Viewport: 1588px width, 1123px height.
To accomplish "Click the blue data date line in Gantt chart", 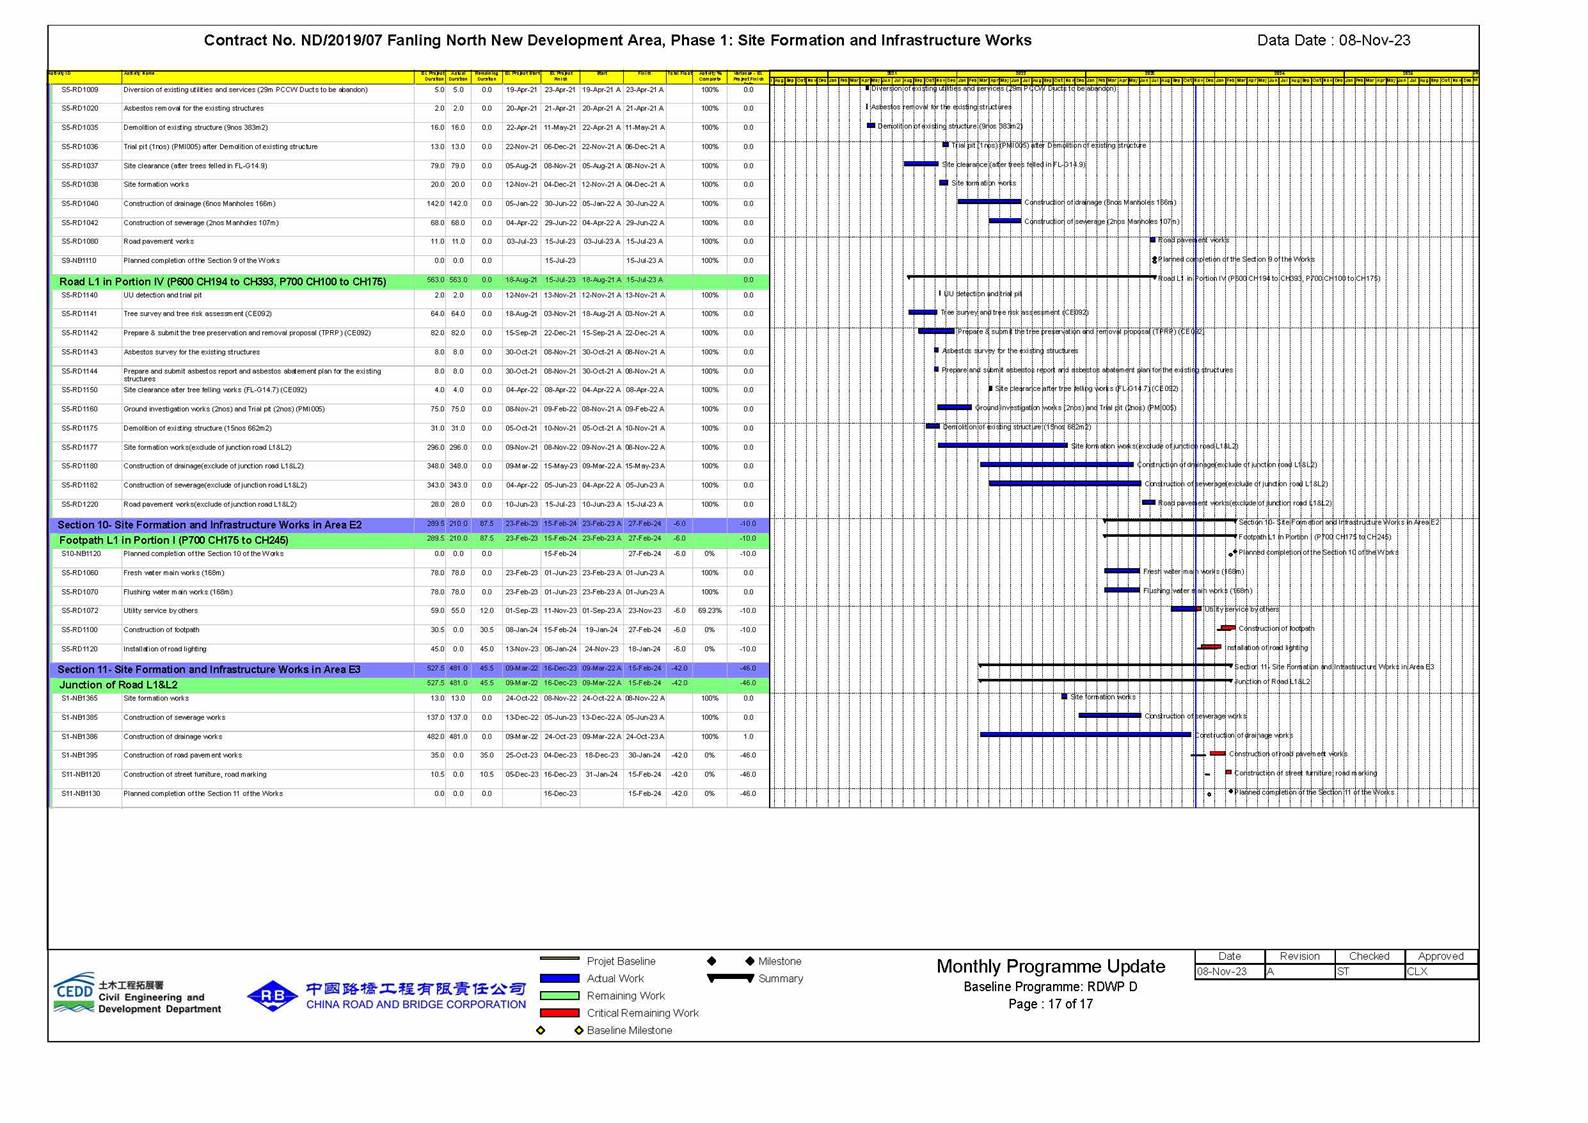I will (x=1195, y=400).
